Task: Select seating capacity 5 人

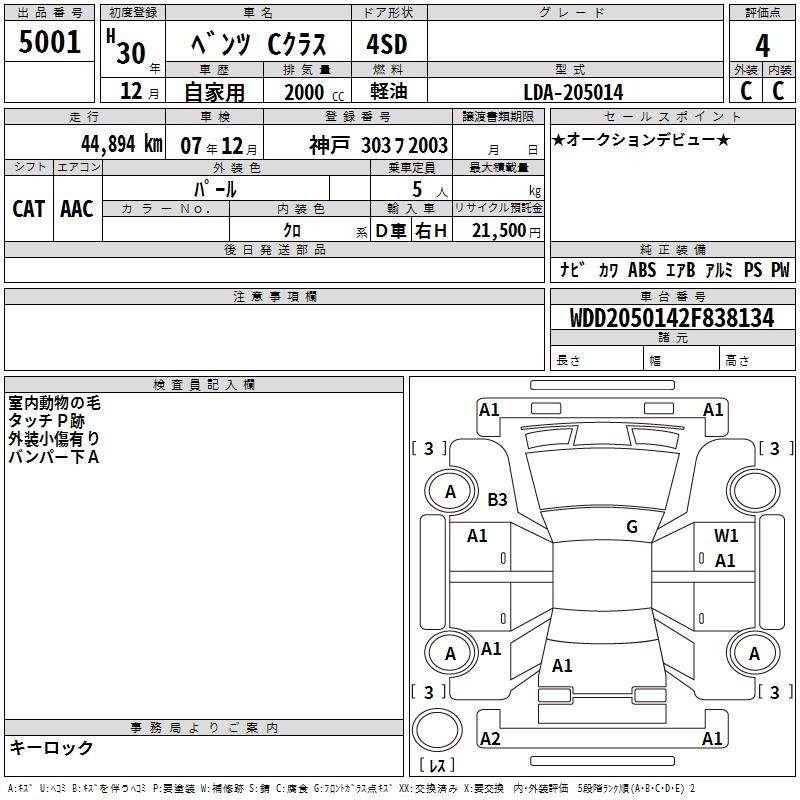Action: point(430,190)
